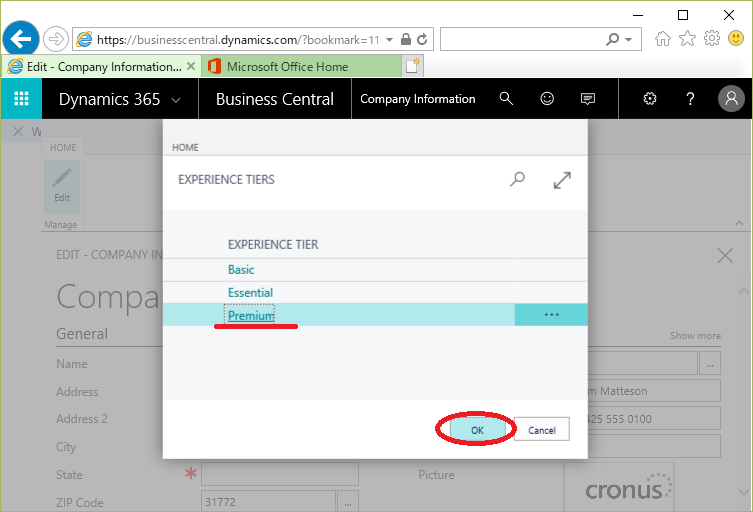Switch to Microsoft Office Home tab
Screen dimensions: 753x512
[301, 66]
